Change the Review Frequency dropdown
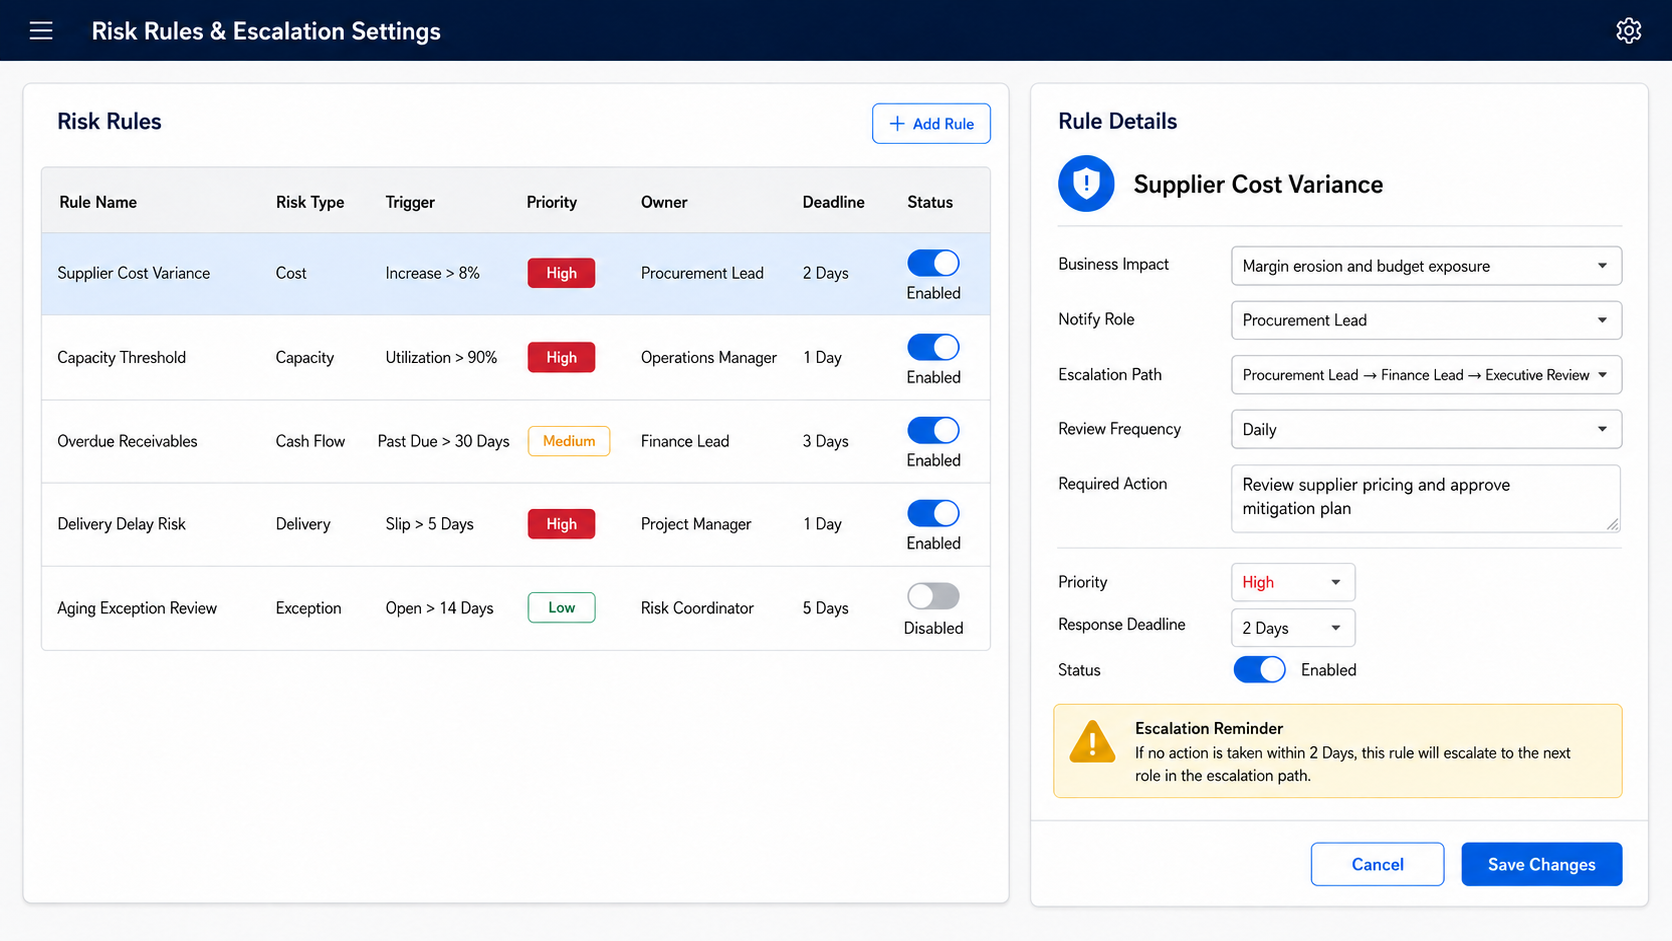This screenshot has height=941, width=1672. [x=1426, y=429]
